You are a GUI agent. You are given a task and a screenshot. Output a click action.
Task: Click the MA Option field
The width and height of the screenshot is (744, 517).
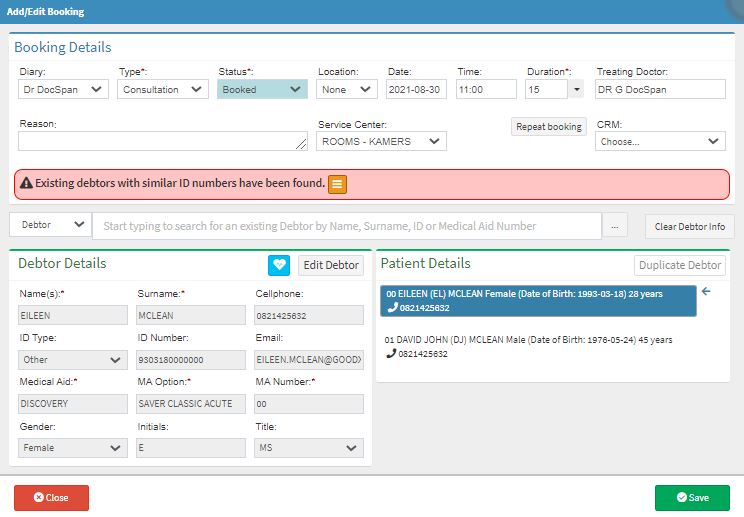coord(191,404)
